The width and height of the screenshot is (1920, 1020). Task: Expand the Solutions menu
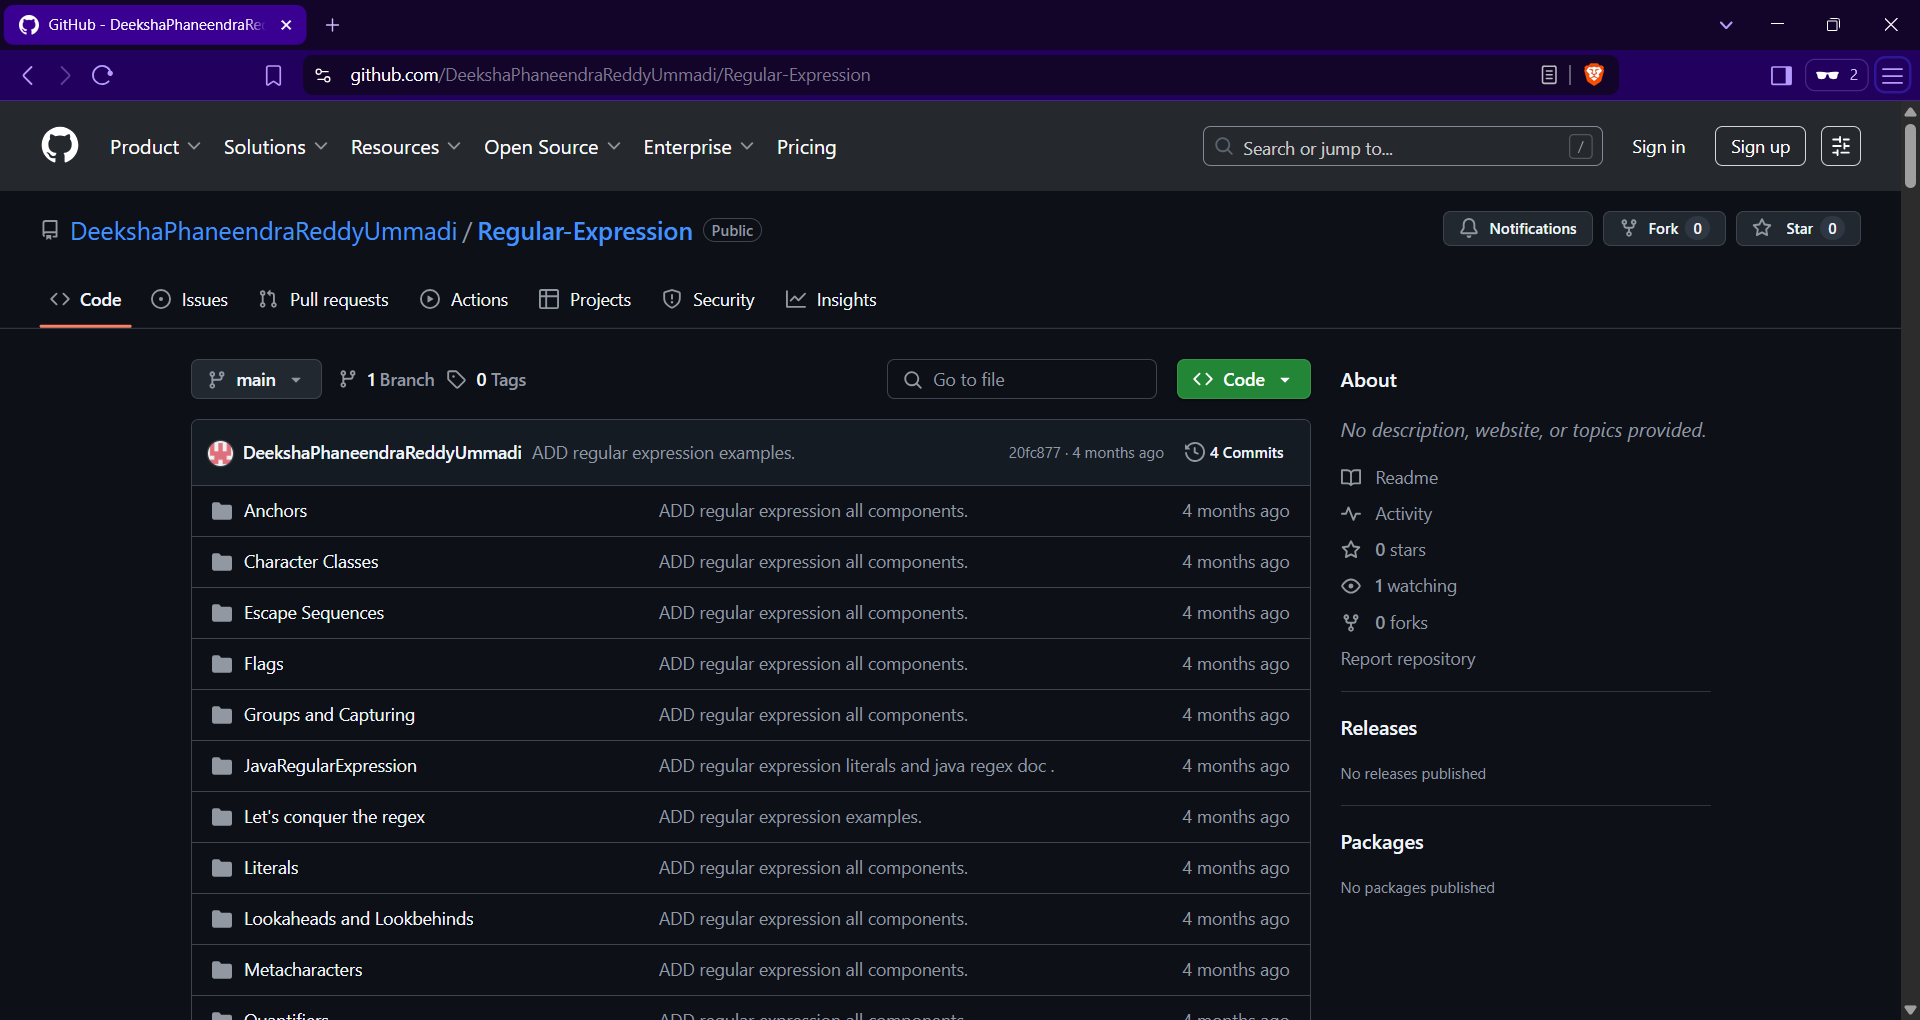coord(275,147)
